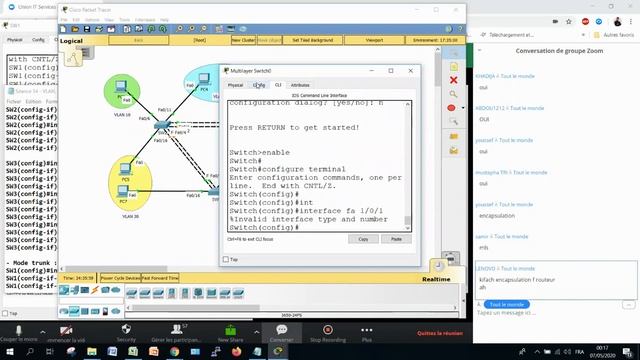
Task: Click the workspace horizontal scrollbar thumb
Action: point(116,269)
